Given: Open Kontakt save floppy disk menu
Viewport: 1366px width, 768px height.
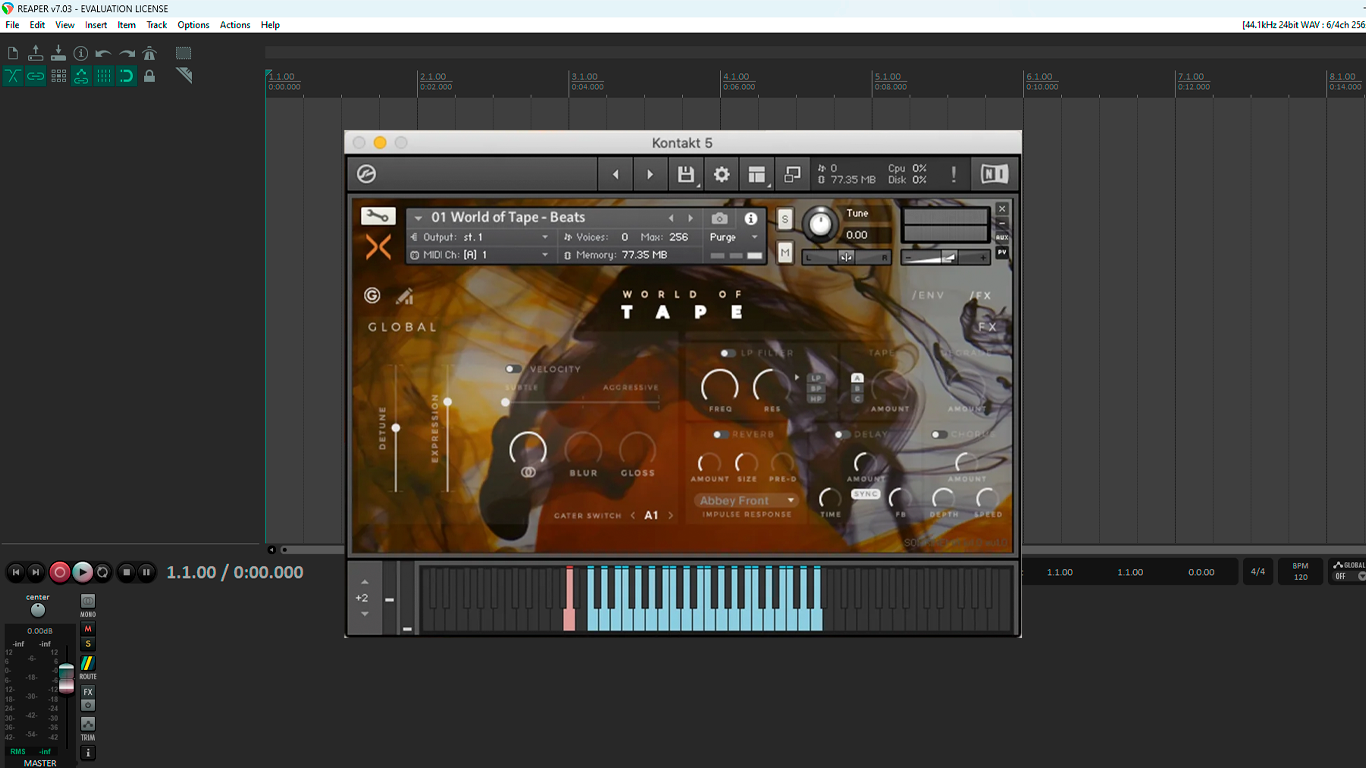Looking at the screenshot, I should coord(686,175).
